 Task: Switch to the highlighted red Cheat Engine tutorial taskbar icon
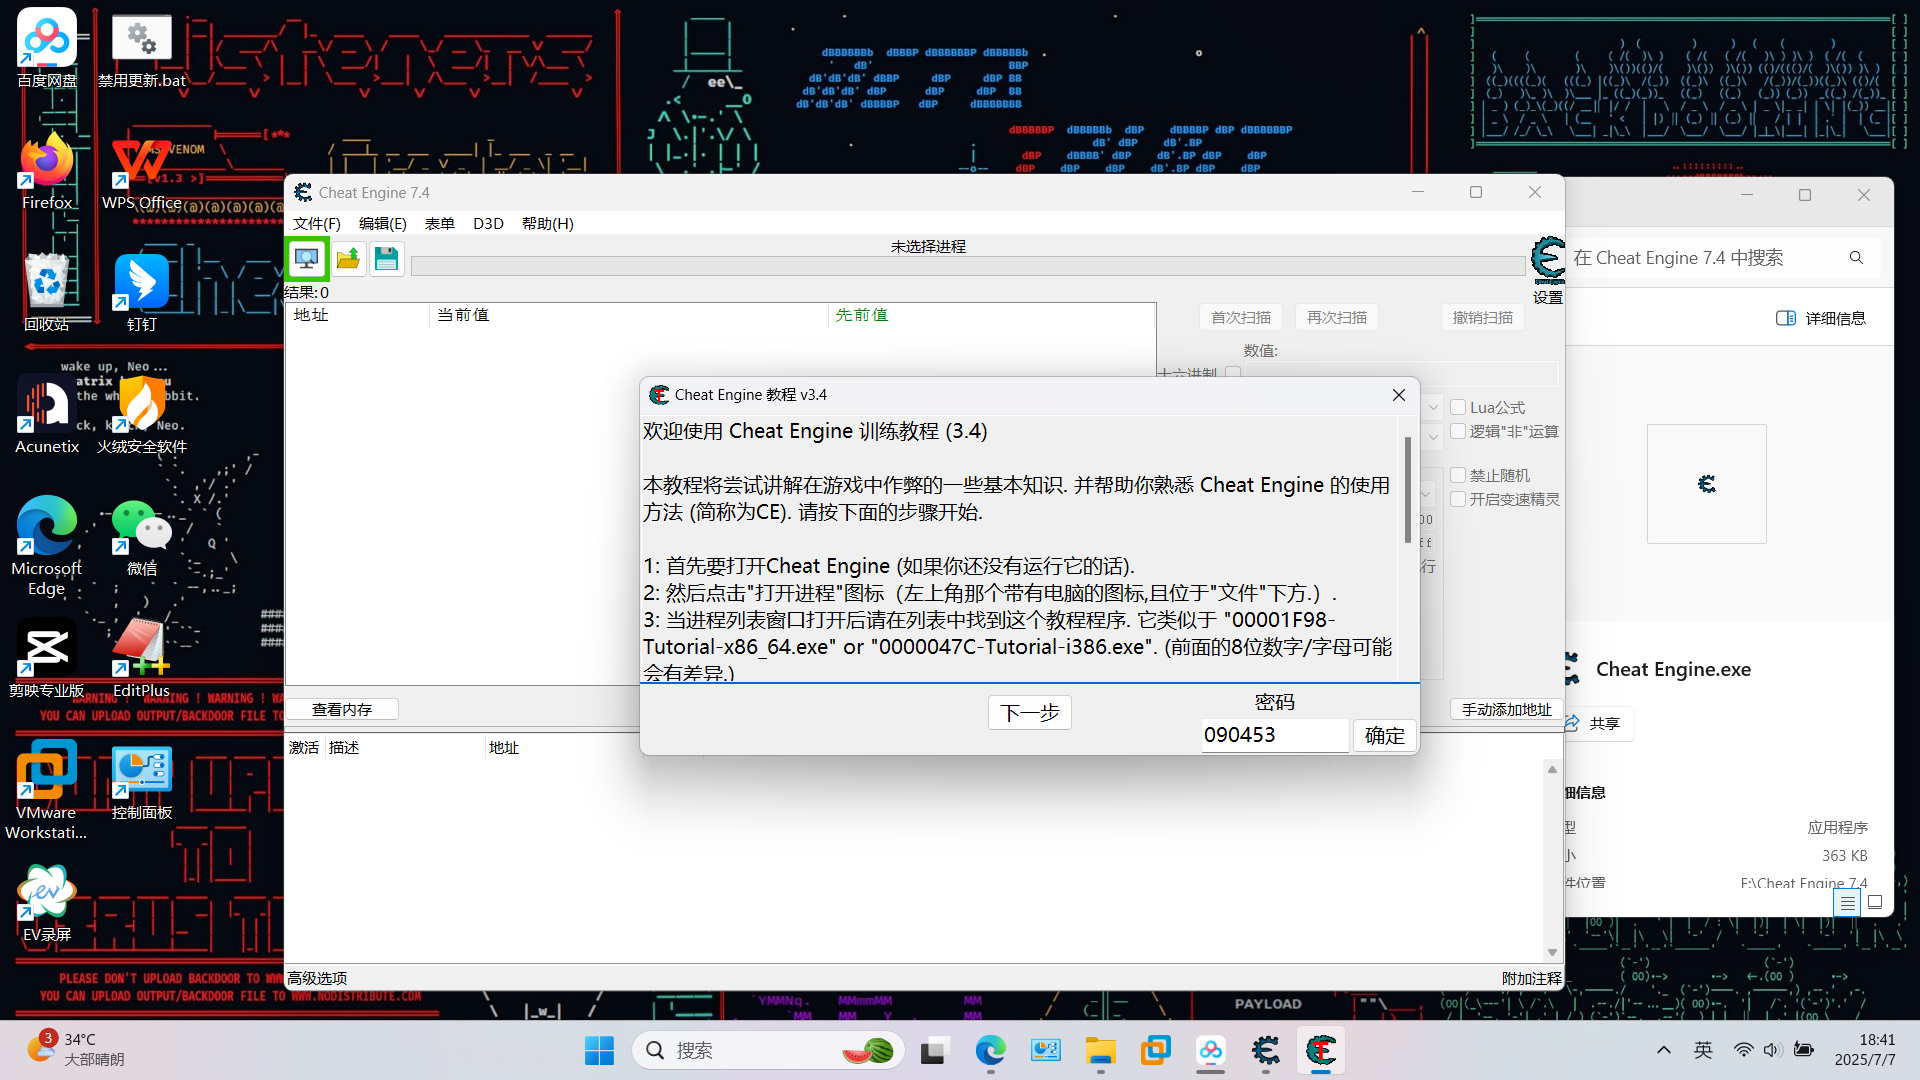pos(1321,1051)
